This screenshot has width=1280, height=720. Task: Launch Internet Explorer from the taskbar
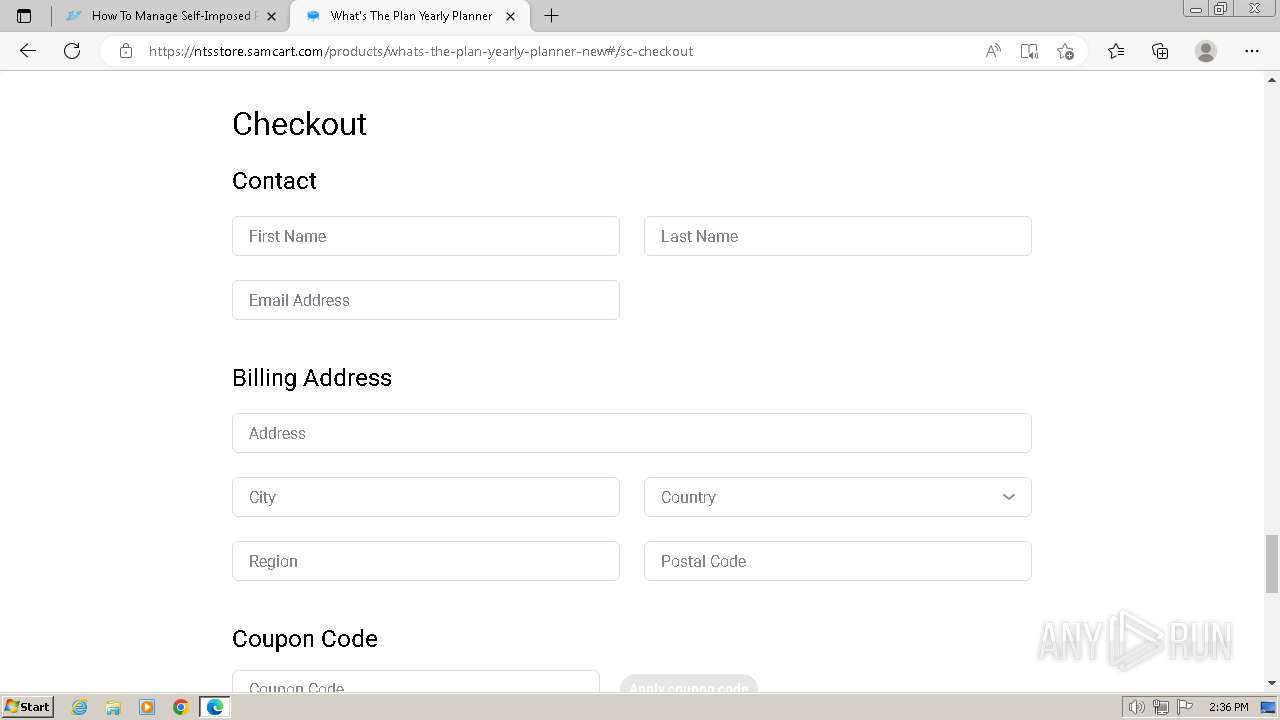80,707
